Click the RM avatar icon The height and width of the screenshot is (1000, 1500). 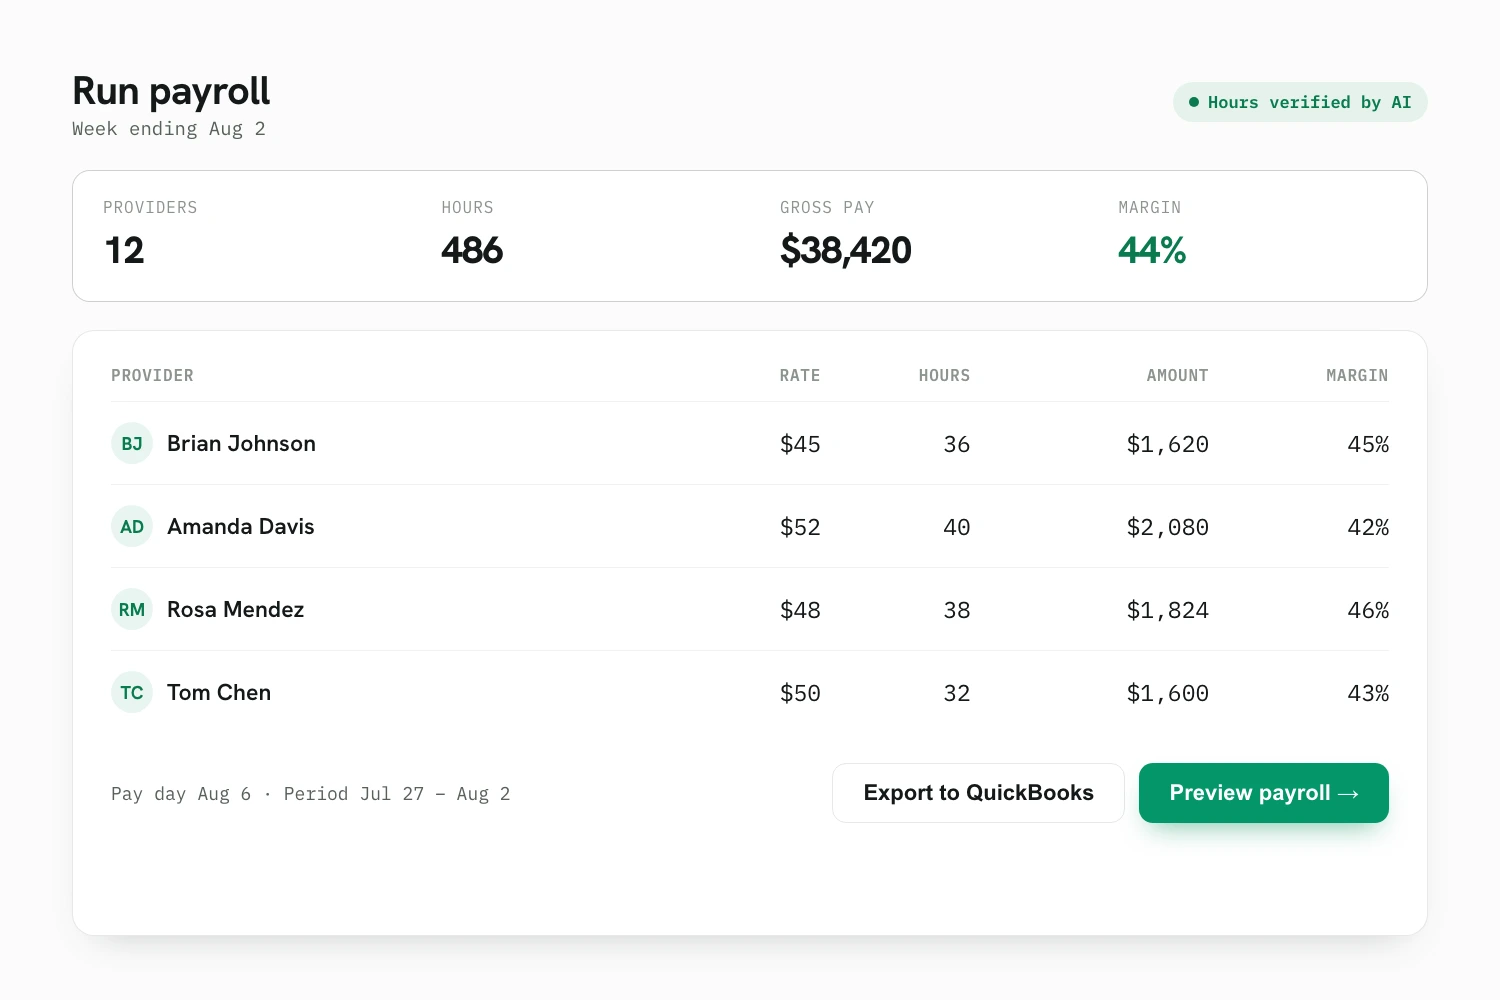pos(132,609)
